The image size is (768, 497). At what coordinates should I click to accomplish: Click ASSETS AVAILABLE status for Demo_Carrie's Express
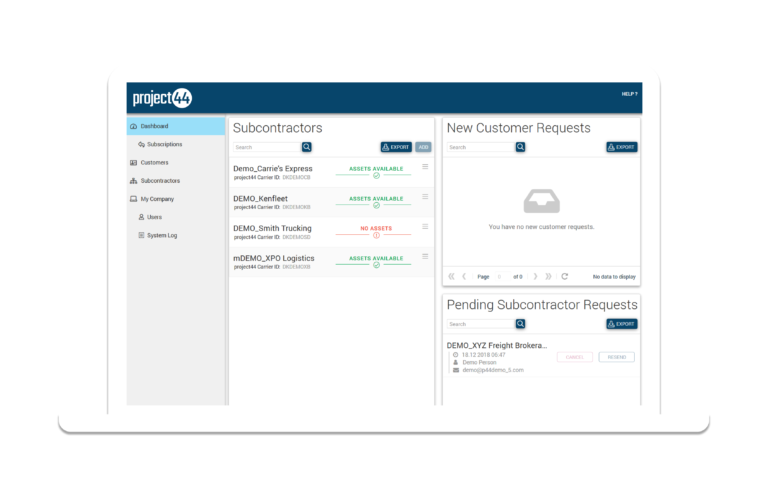click(376, 169)
